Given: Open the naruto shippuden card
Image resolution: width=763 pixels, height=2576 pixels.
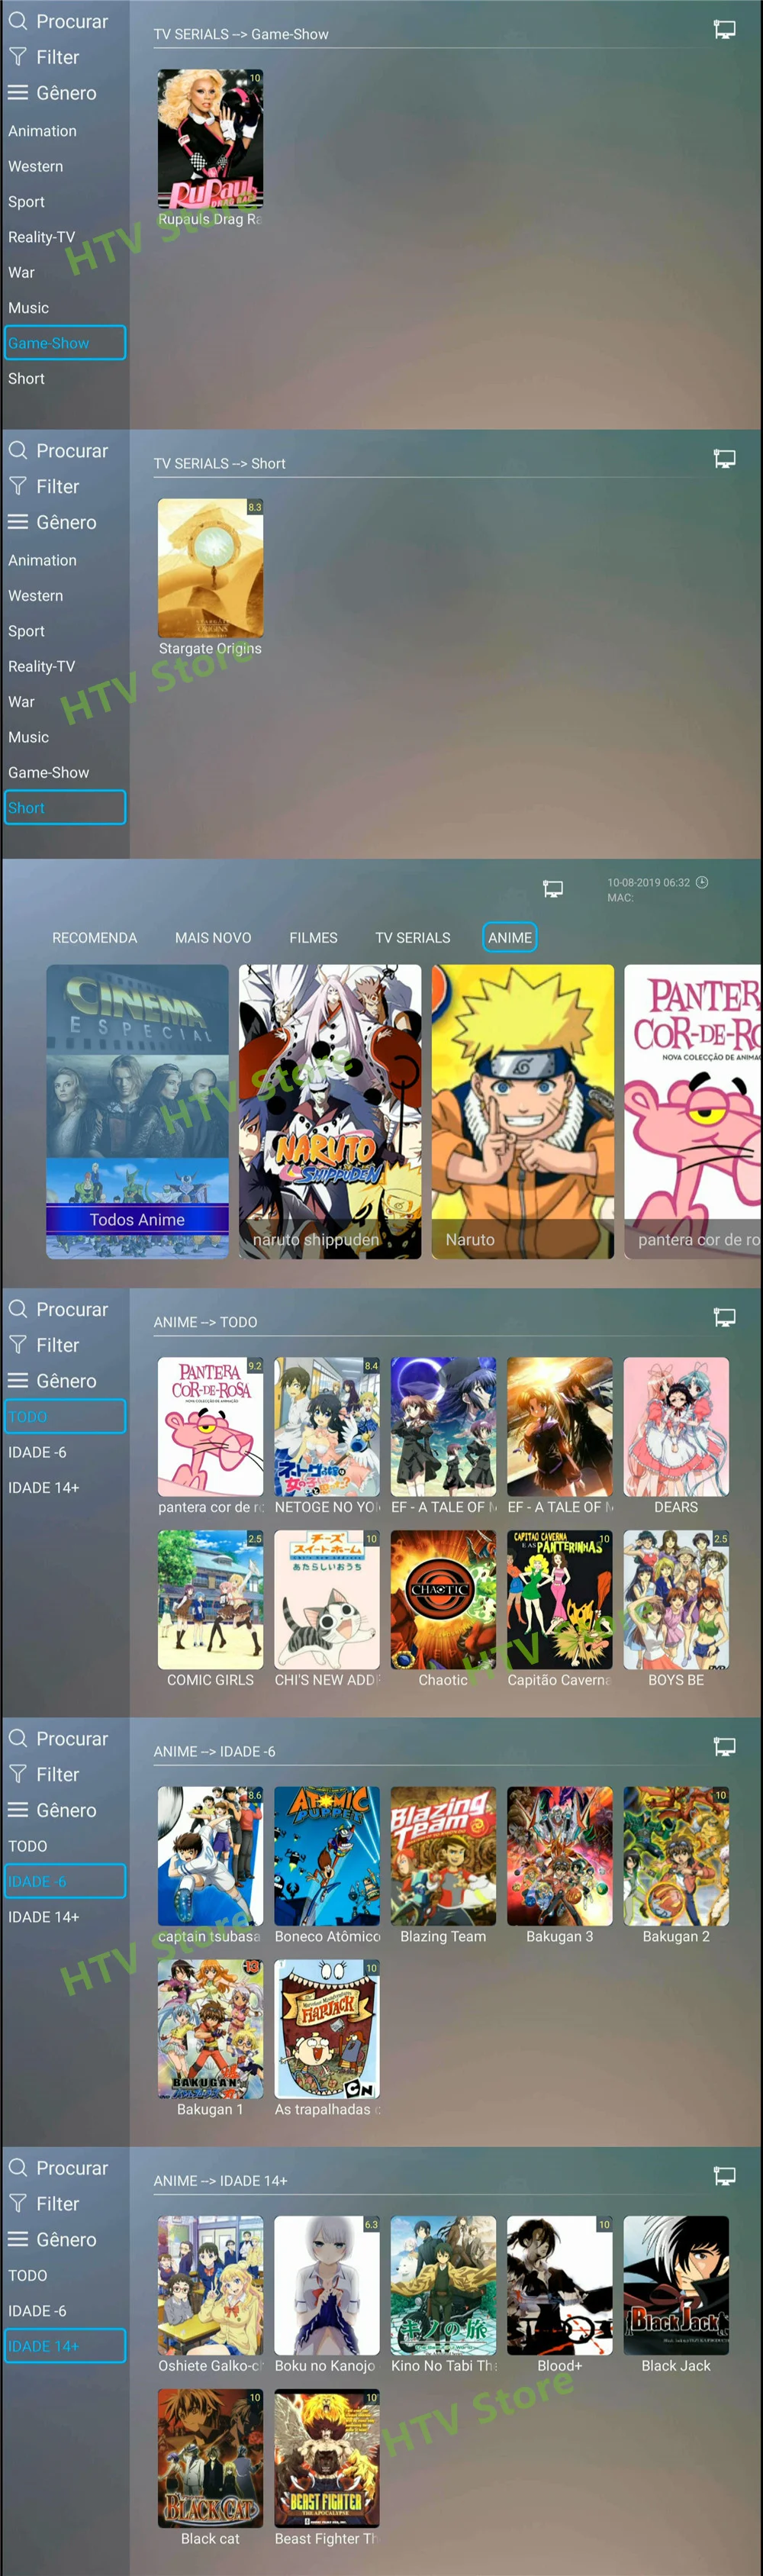Looking at the screenshot, I should click(330, 1111).
